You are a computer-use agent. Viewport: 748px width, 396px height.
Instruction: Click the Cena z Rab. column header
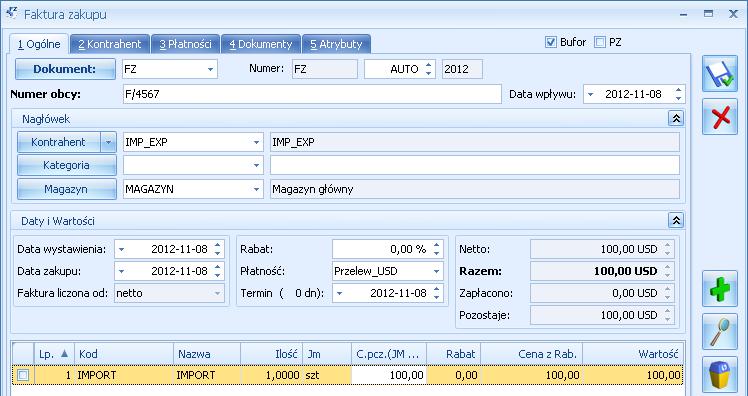531,354
